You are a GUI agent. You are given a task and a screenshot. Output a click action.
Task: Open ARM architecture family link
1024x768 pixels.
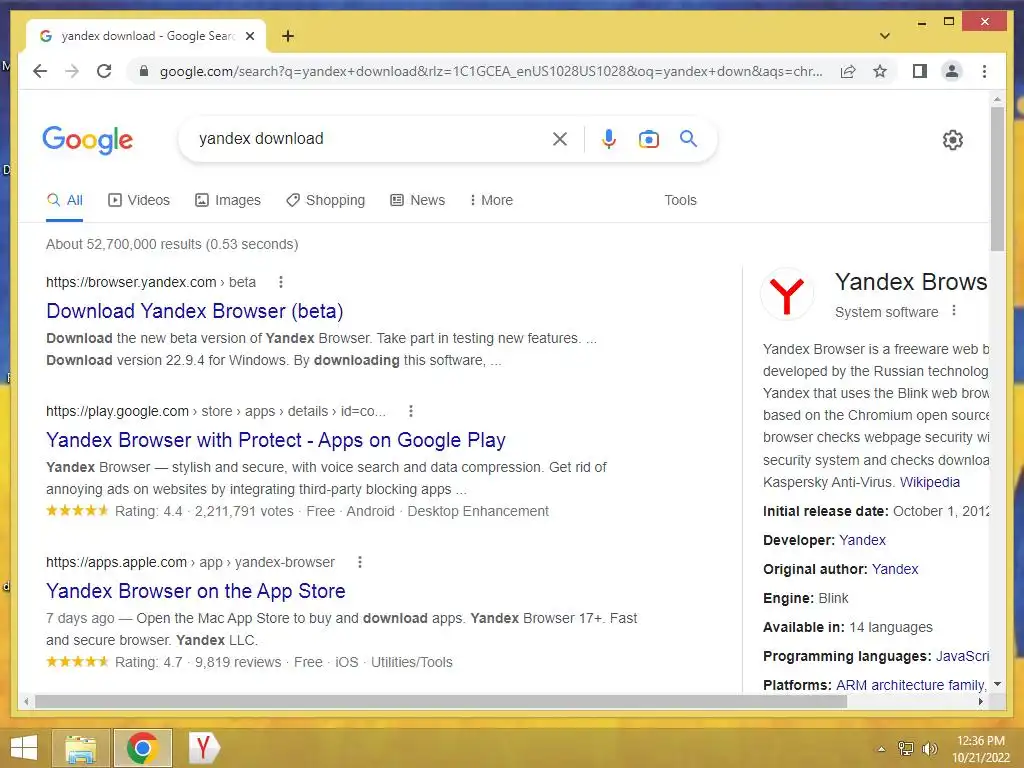coord(910,685)
